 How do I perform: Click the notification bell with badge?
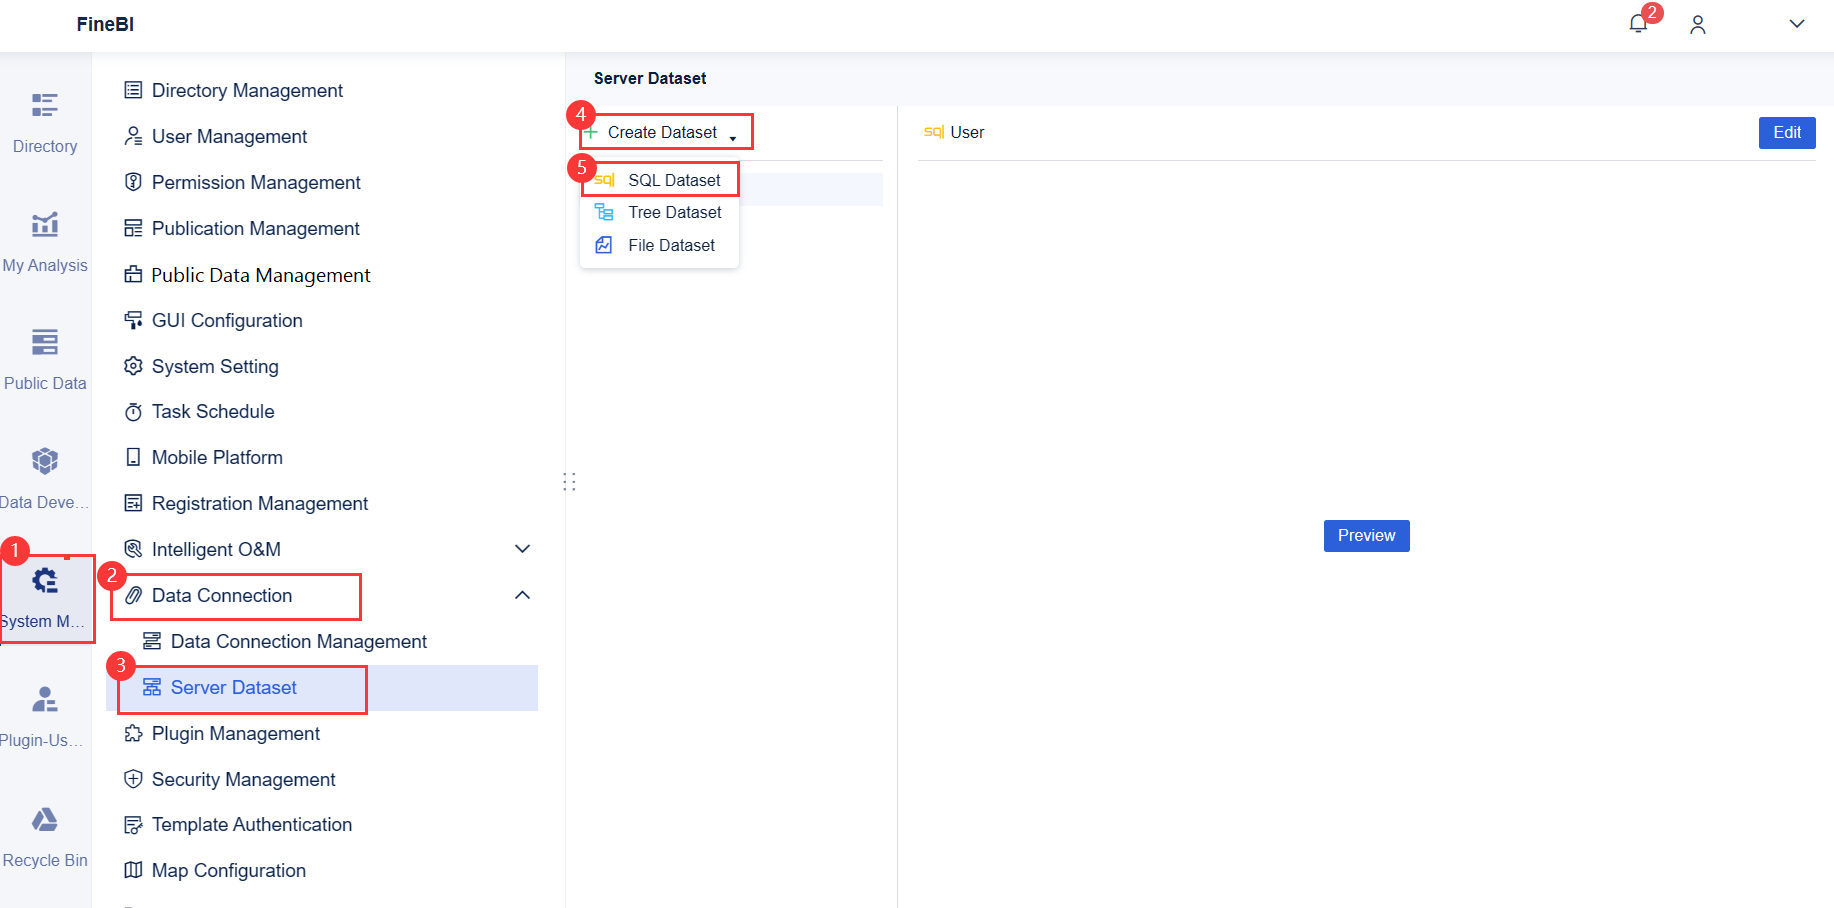[x=1638, y=22]
